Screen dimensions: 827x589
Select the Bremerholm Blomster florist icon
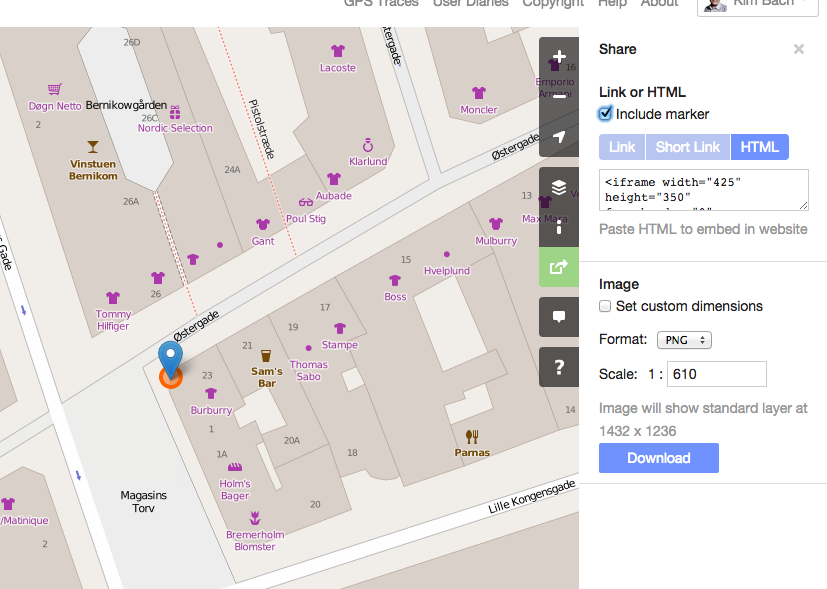tap(255, 518)
